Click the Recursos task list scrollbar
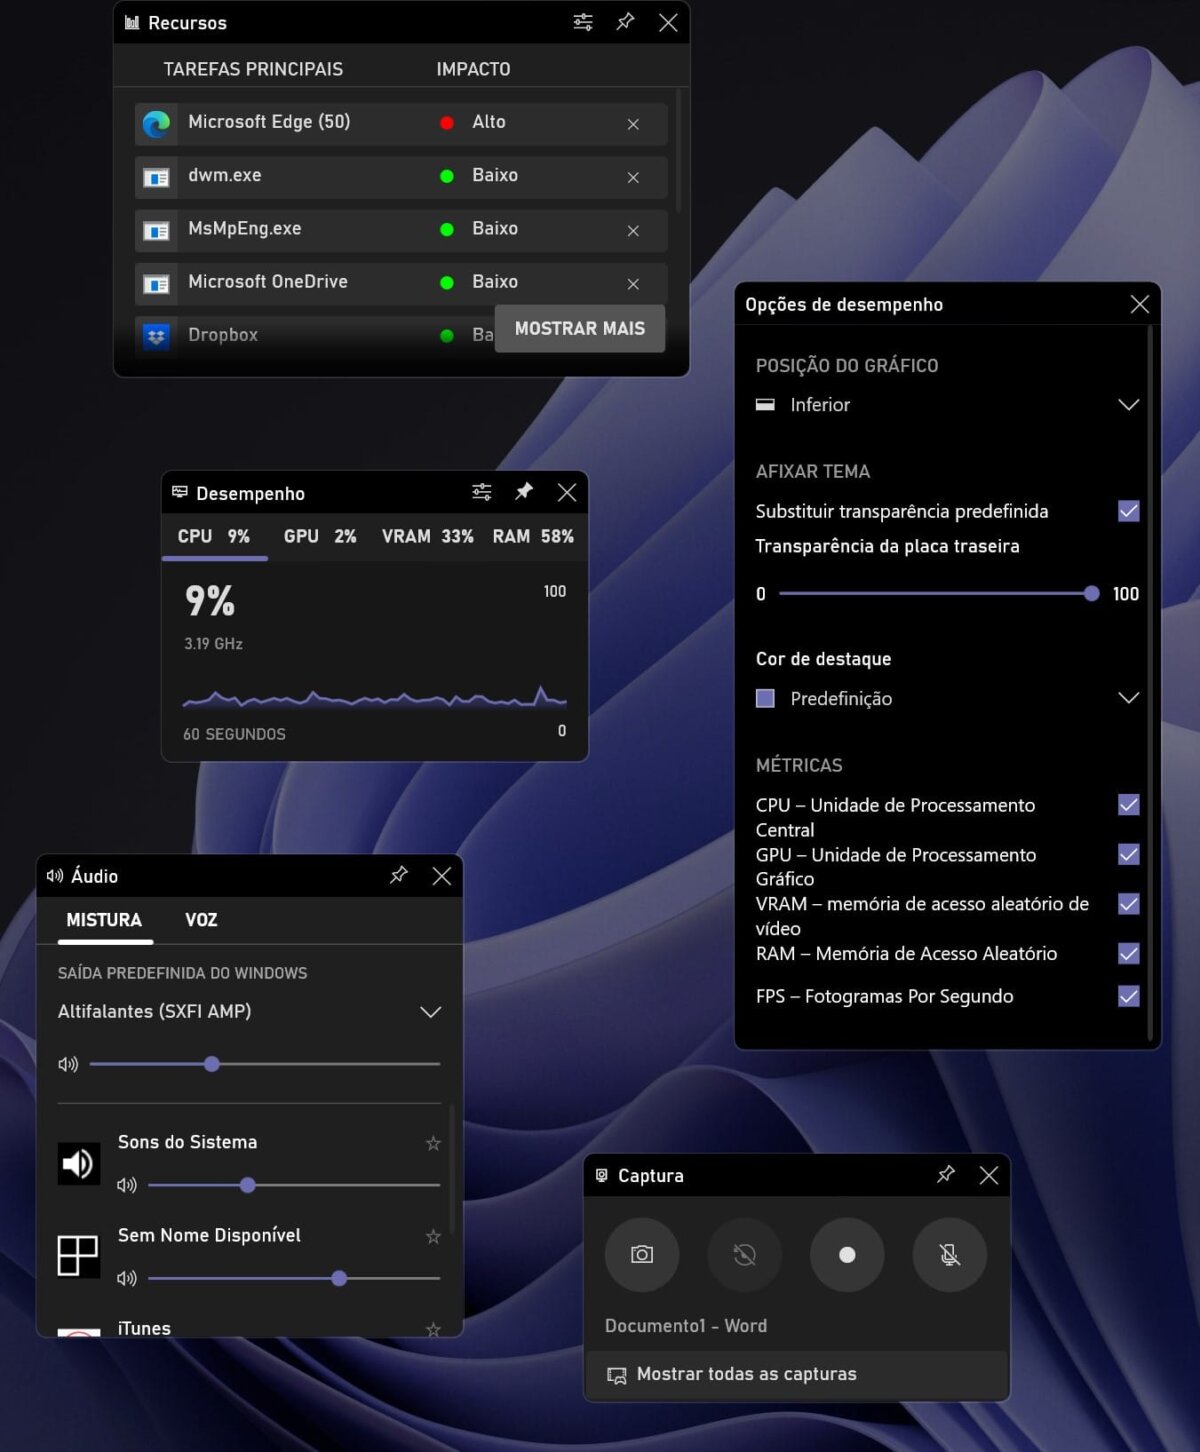 [679, 150]
